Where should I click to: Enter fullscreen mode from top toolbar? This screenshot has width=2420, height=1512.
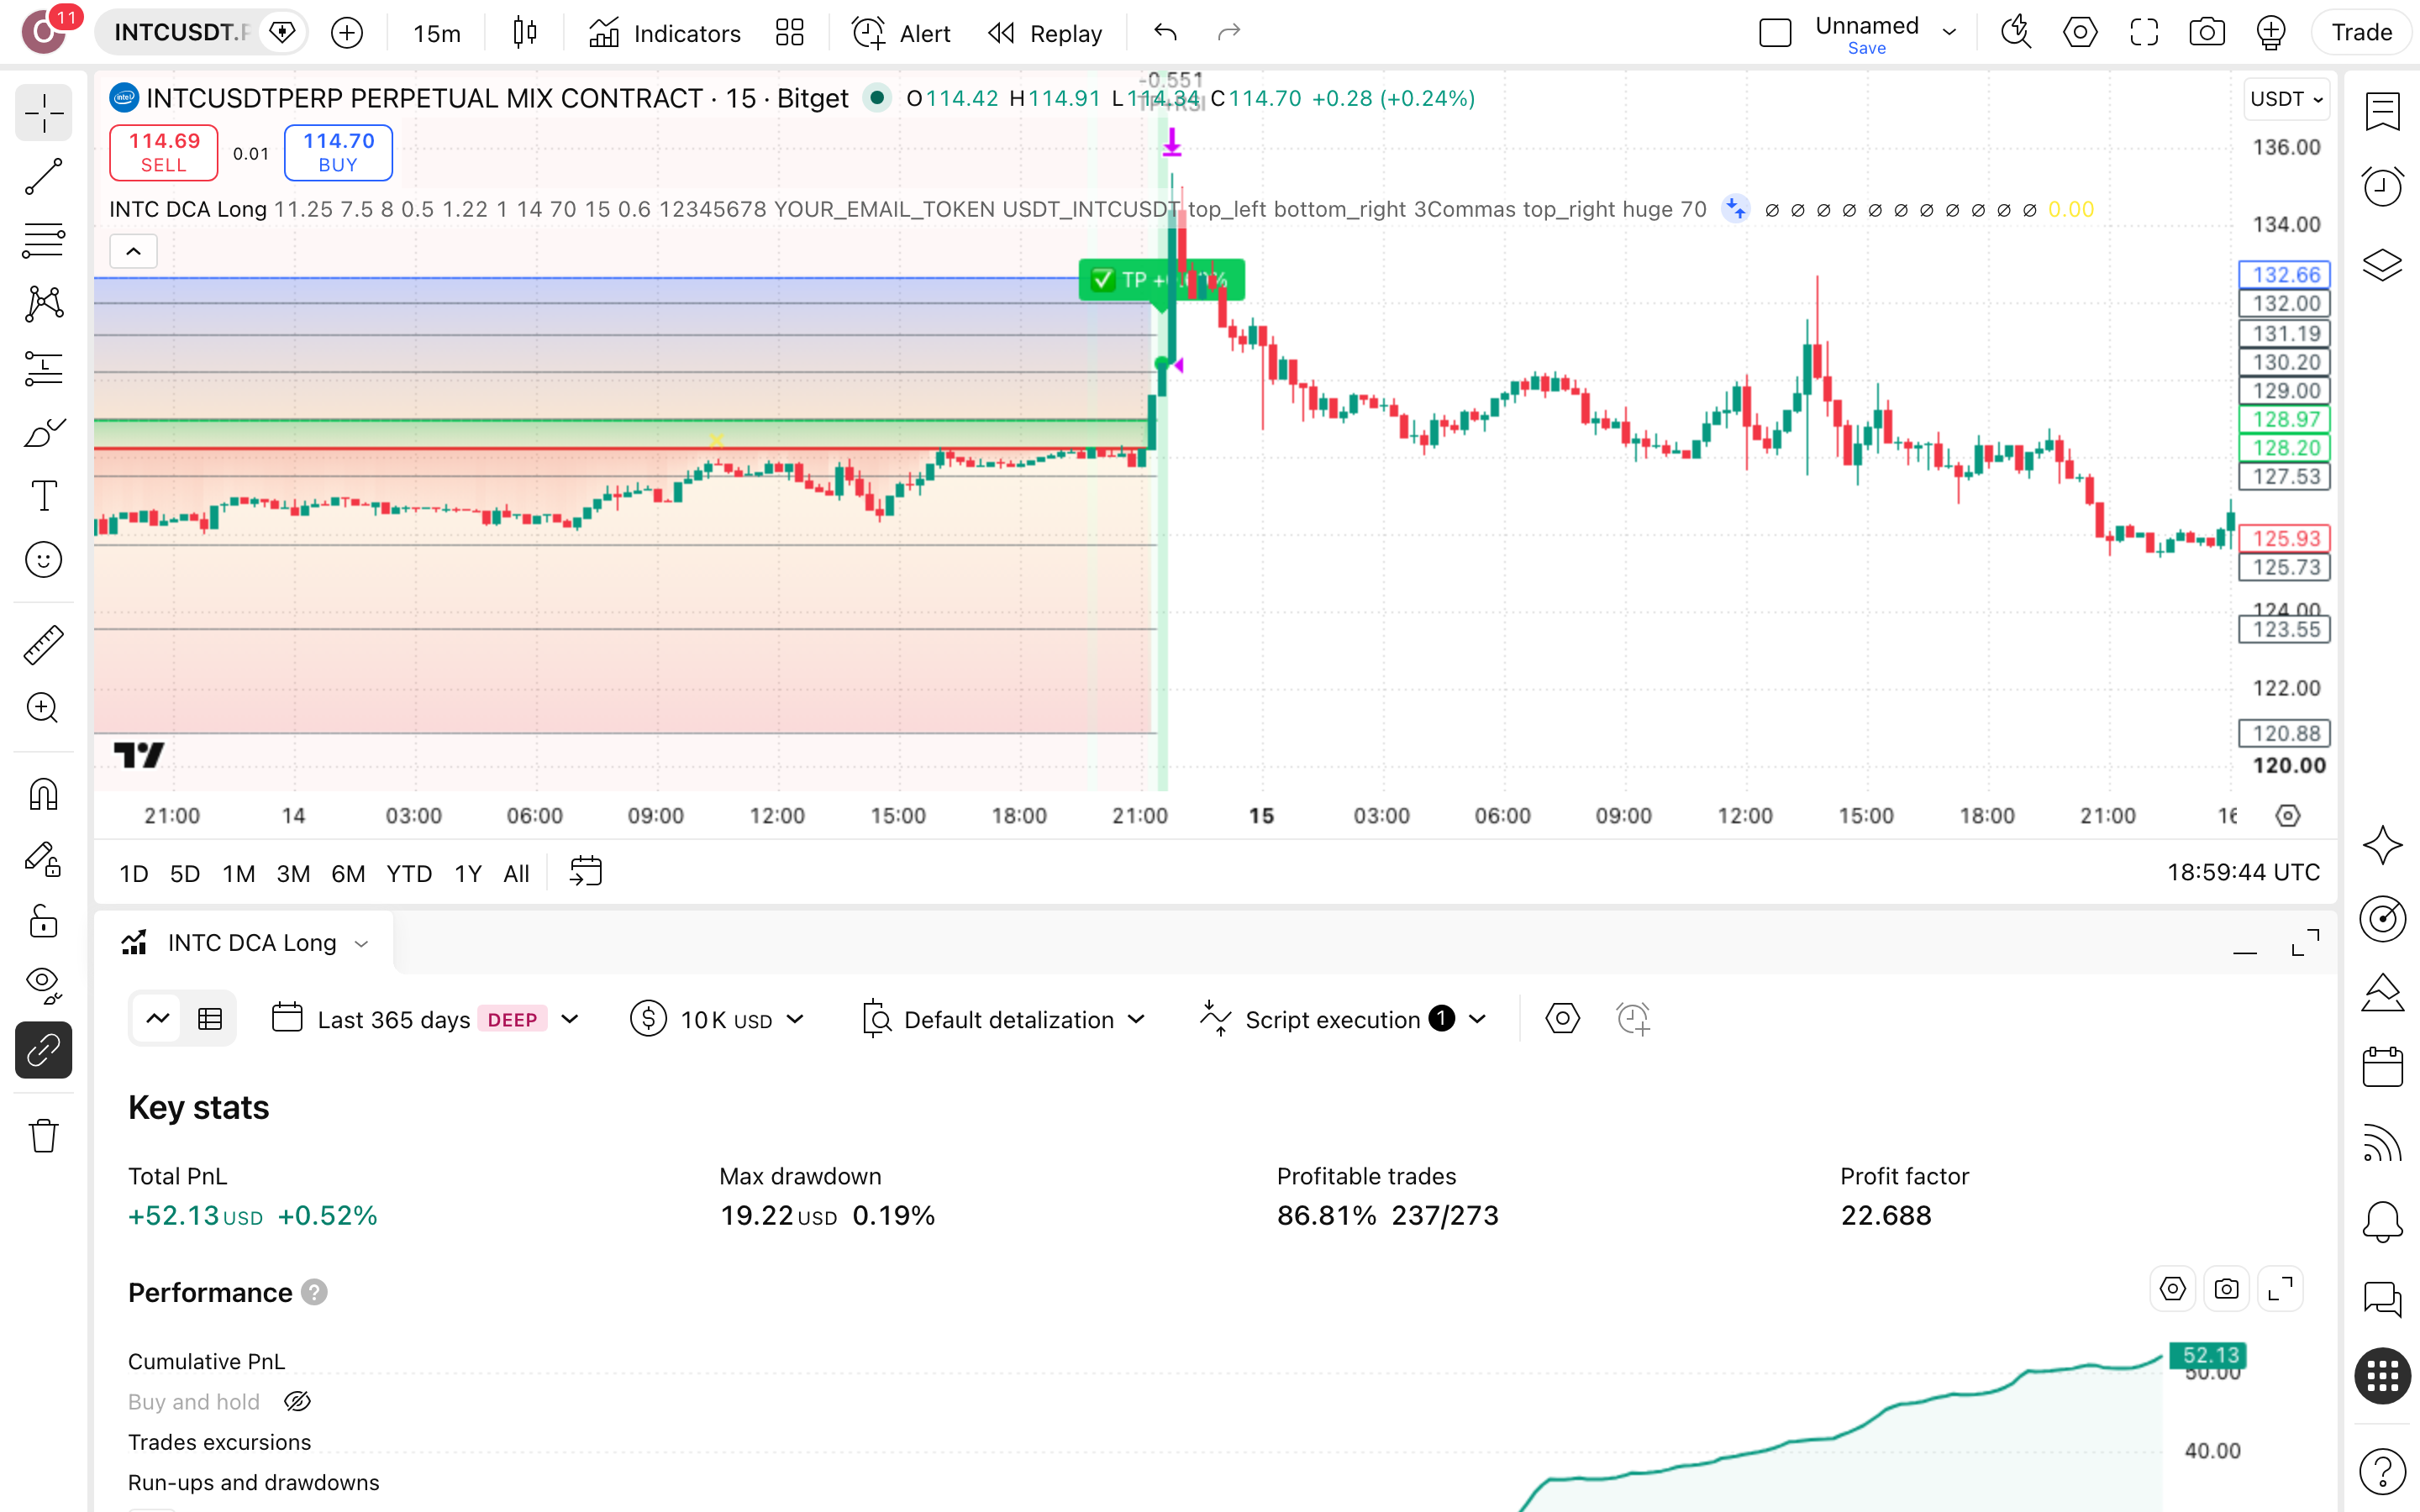pyautogui.click(x=2144, y=33)
